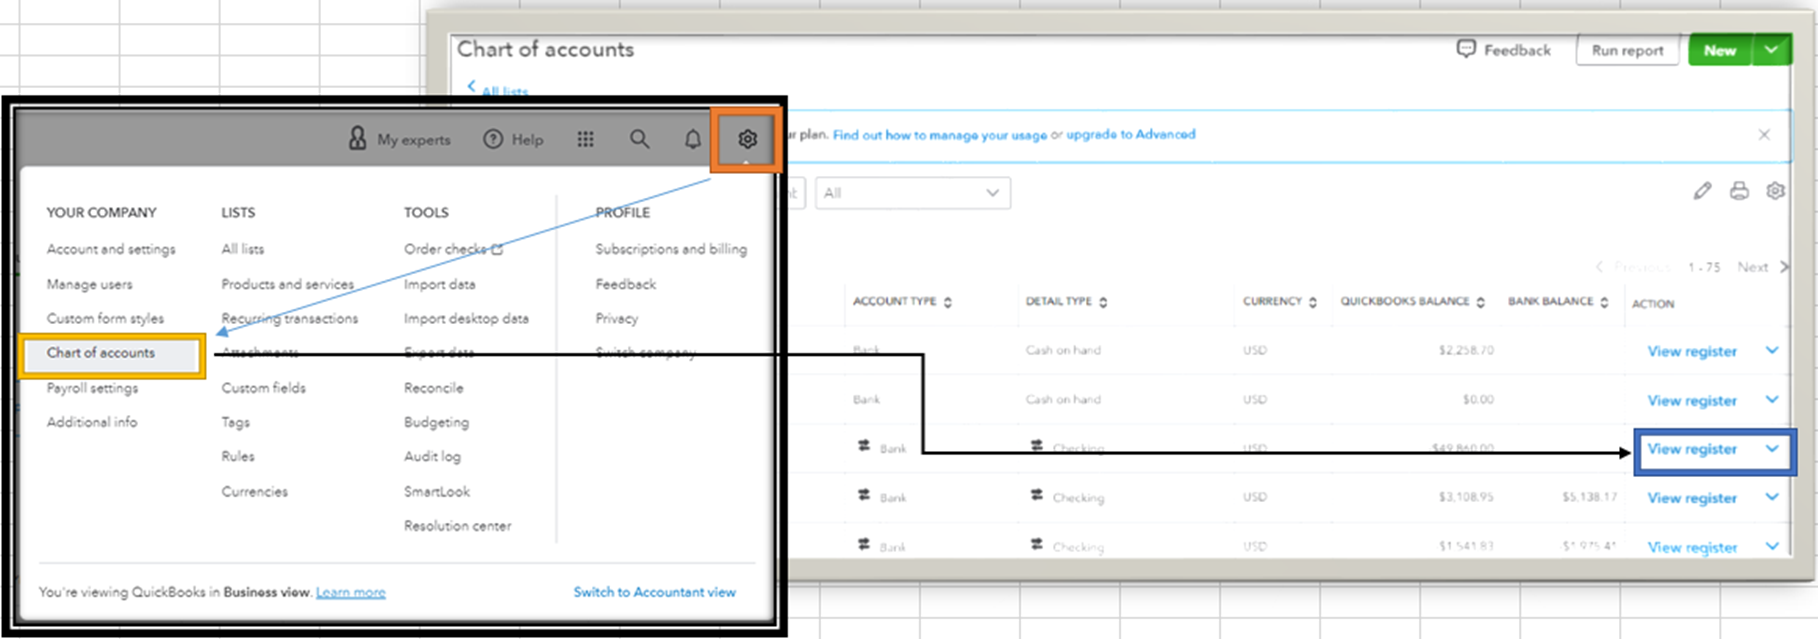Open Custom form styles
Viewport: 1818px width, 639px height.
click(105, 318)
